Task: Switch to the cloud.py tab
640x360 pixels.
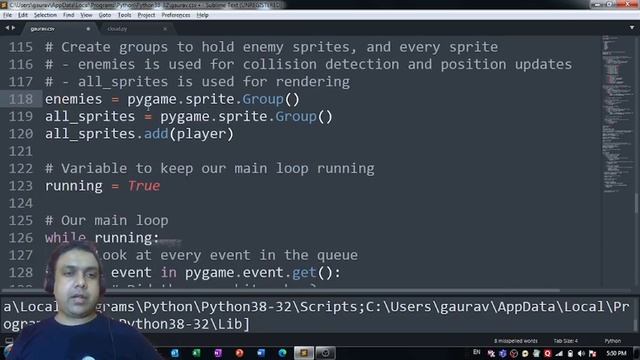Action: click(135, 29)
